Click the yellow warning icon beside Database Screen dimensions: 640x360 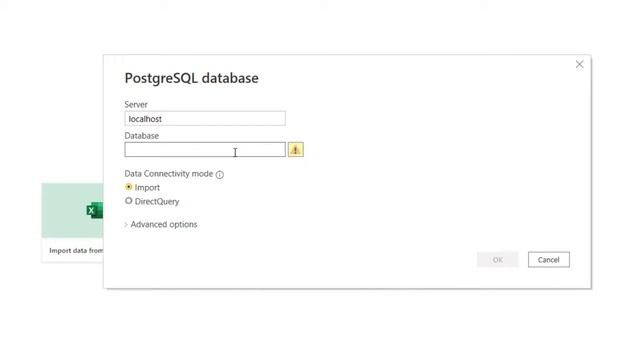point(296,150)
